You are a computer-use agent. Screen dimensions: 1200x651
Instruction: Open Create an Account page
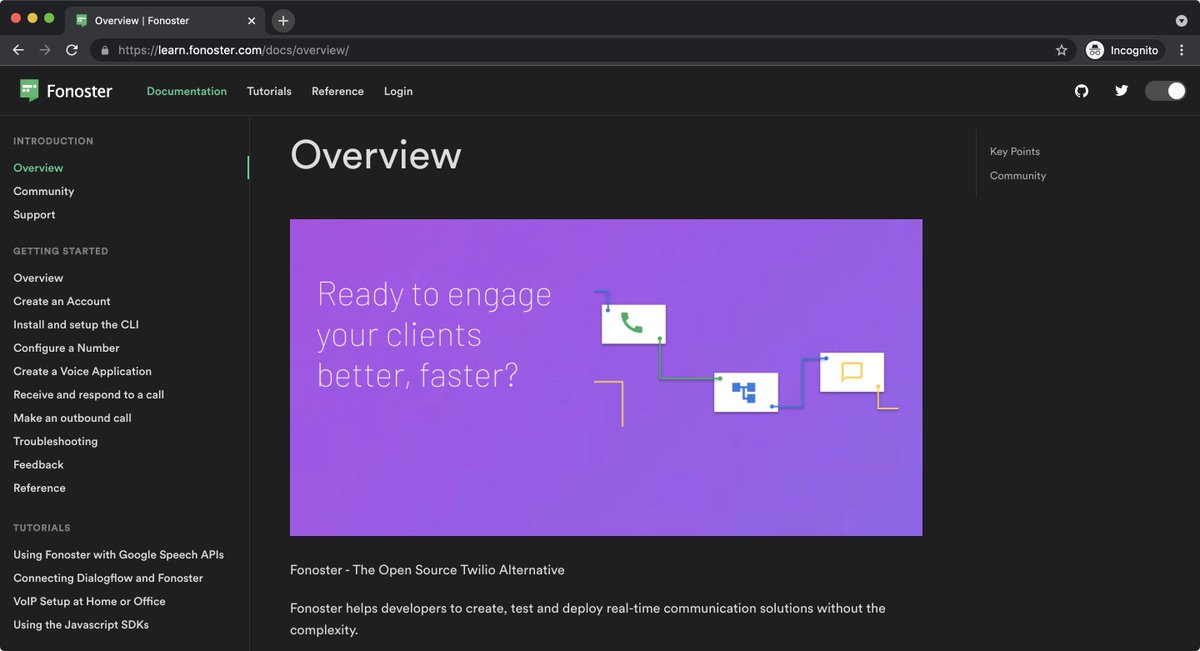coord(62,301)
